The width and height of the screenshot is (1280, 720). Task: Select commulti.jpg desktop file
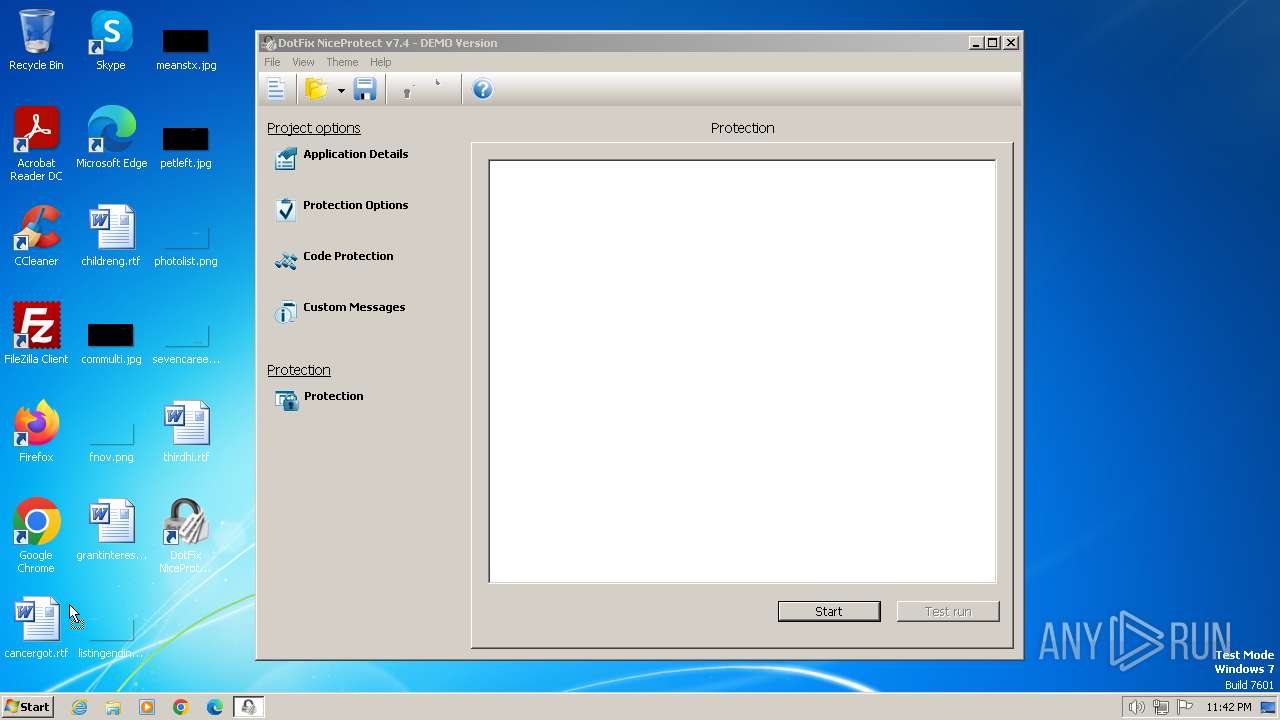(111, 343)
